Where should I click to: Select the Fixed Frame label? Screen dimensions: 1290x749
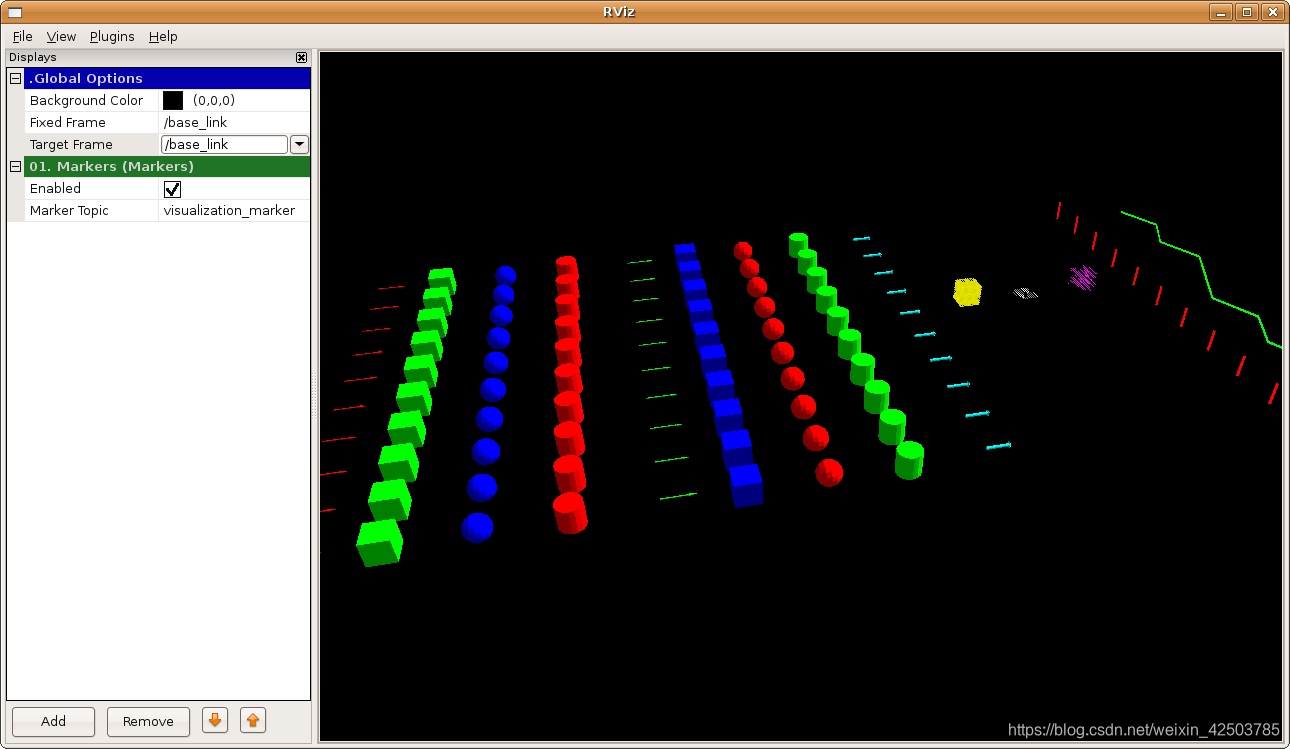pos(67,122)
